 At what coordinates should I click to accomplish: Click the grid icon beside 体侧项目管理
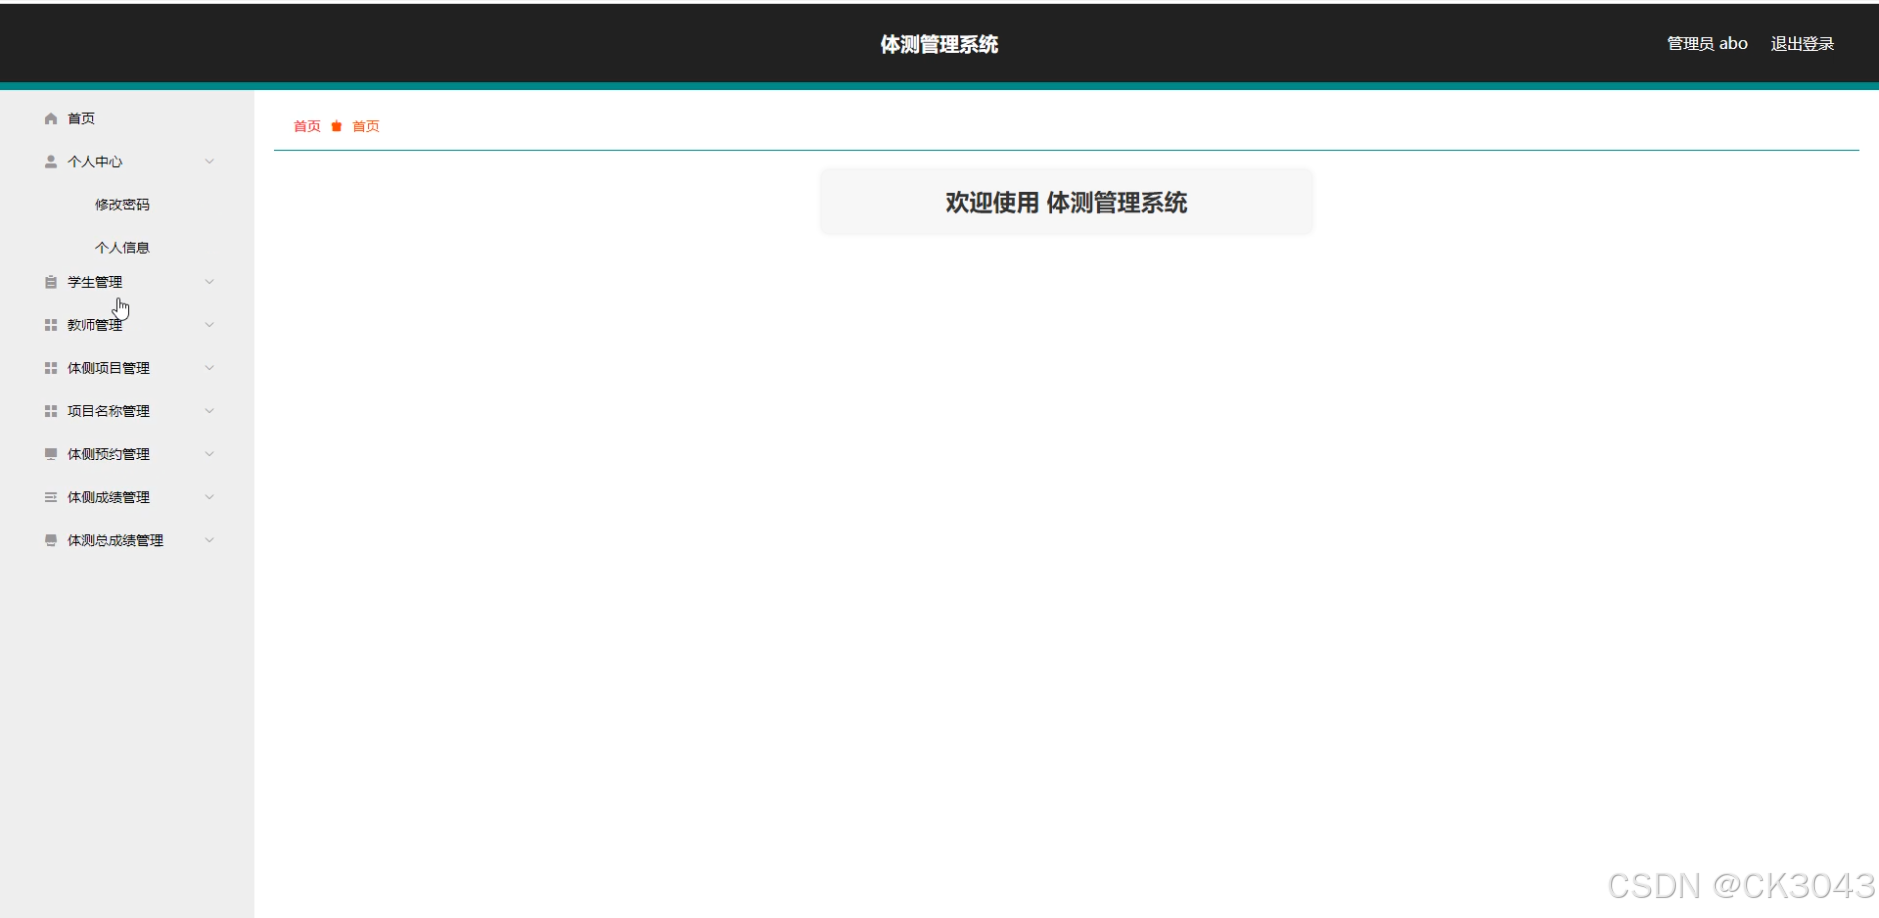click(50, 367)
